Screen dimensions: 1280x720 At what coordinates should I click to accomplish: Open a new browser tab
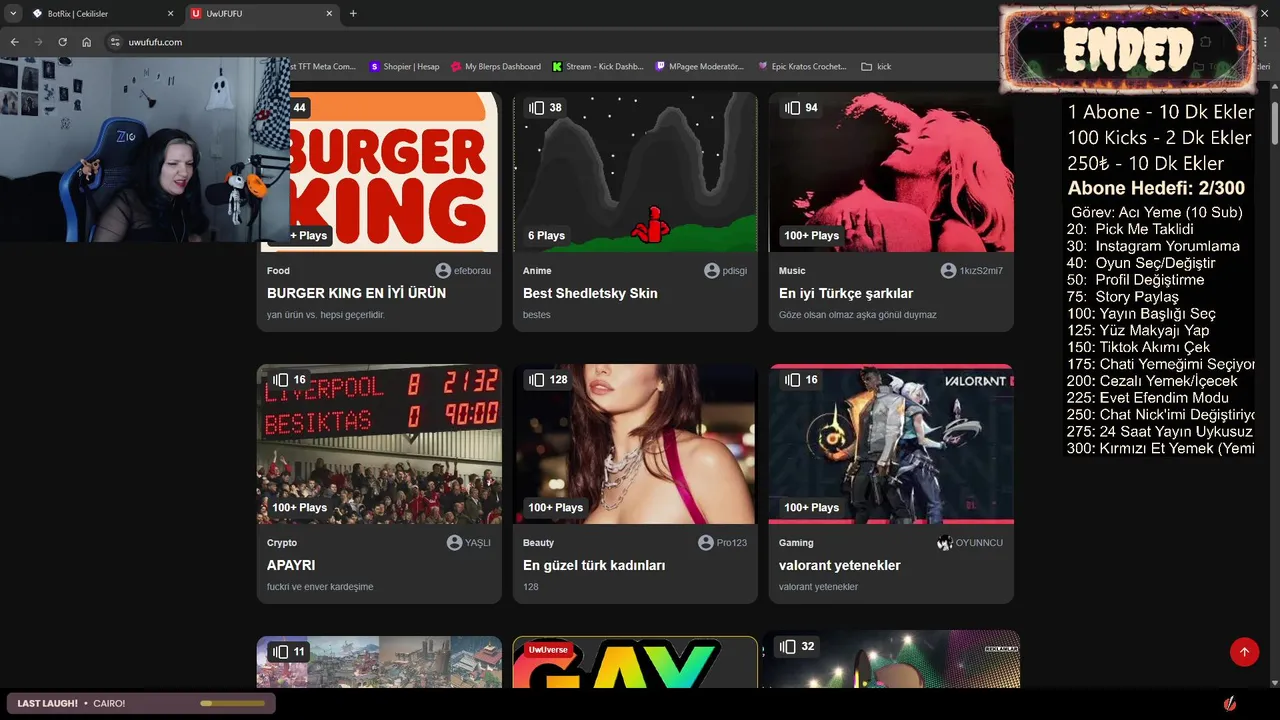pyautogui.click(x=353, y=13)
